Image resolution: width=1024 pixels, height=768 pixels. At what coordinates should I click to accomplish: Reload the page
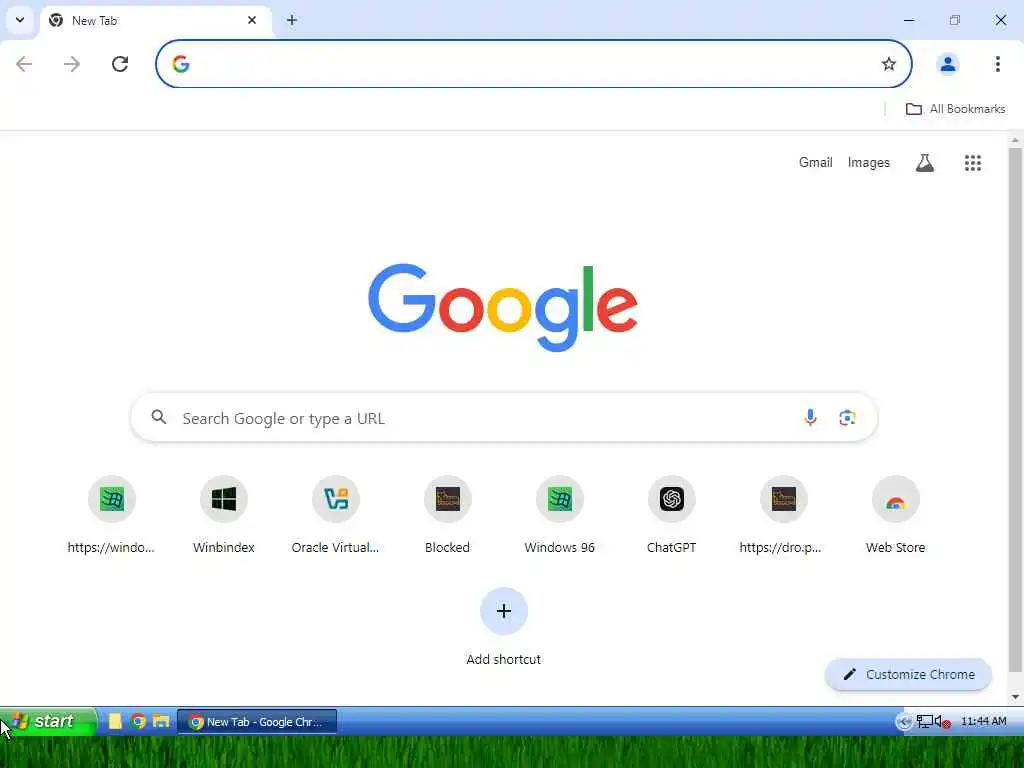click(x=120, y=64)
